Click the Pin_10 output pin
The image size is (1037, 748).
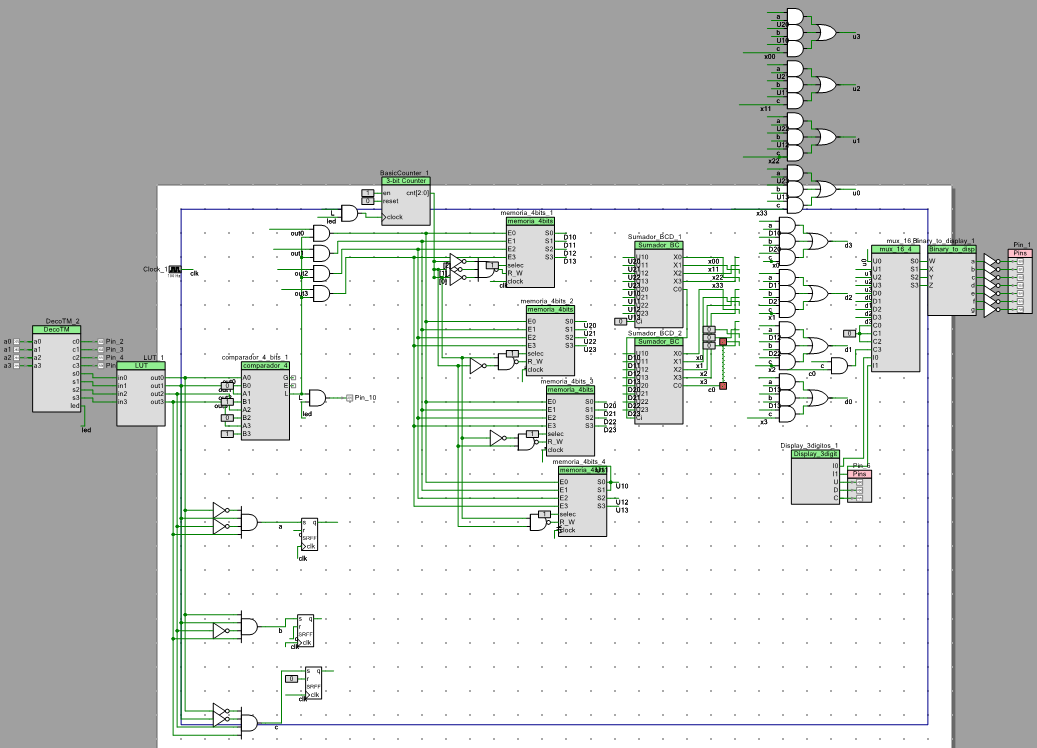[350, 398]
